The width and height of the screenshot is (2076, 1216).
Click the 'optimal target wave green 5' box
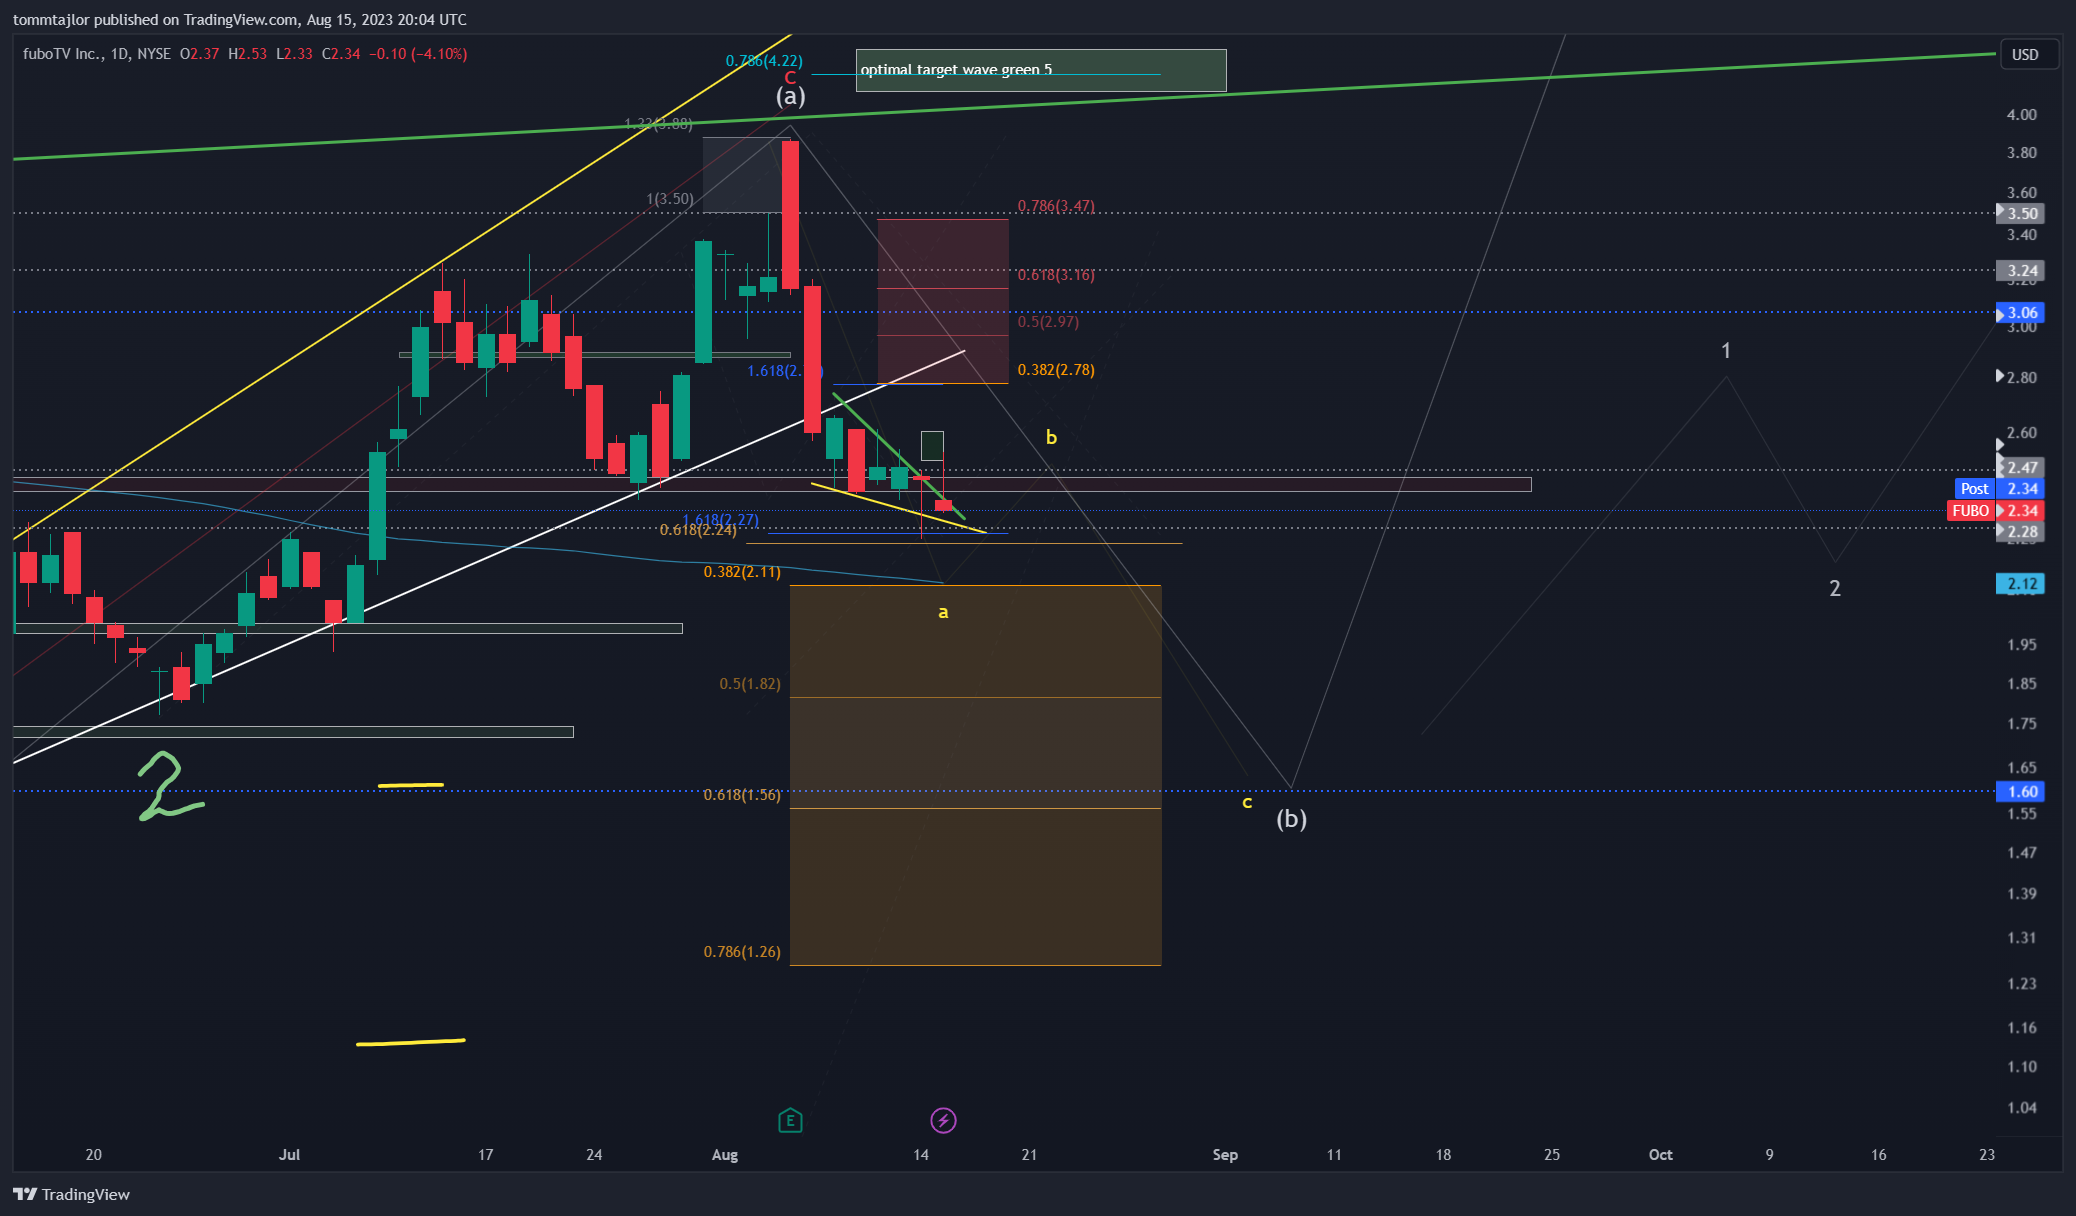(x=1041, y=70)
